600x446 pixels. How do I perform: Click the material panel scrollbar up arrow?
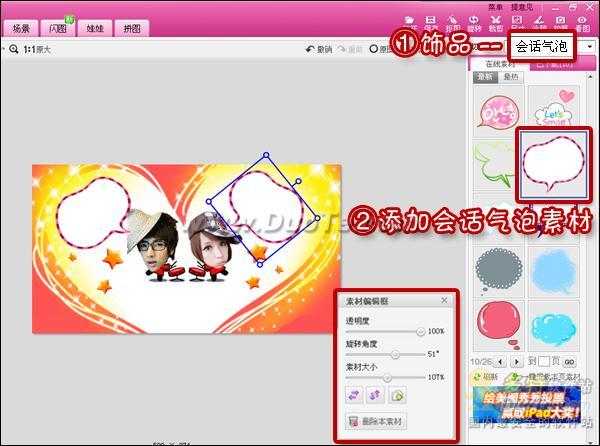click(590, 77)
